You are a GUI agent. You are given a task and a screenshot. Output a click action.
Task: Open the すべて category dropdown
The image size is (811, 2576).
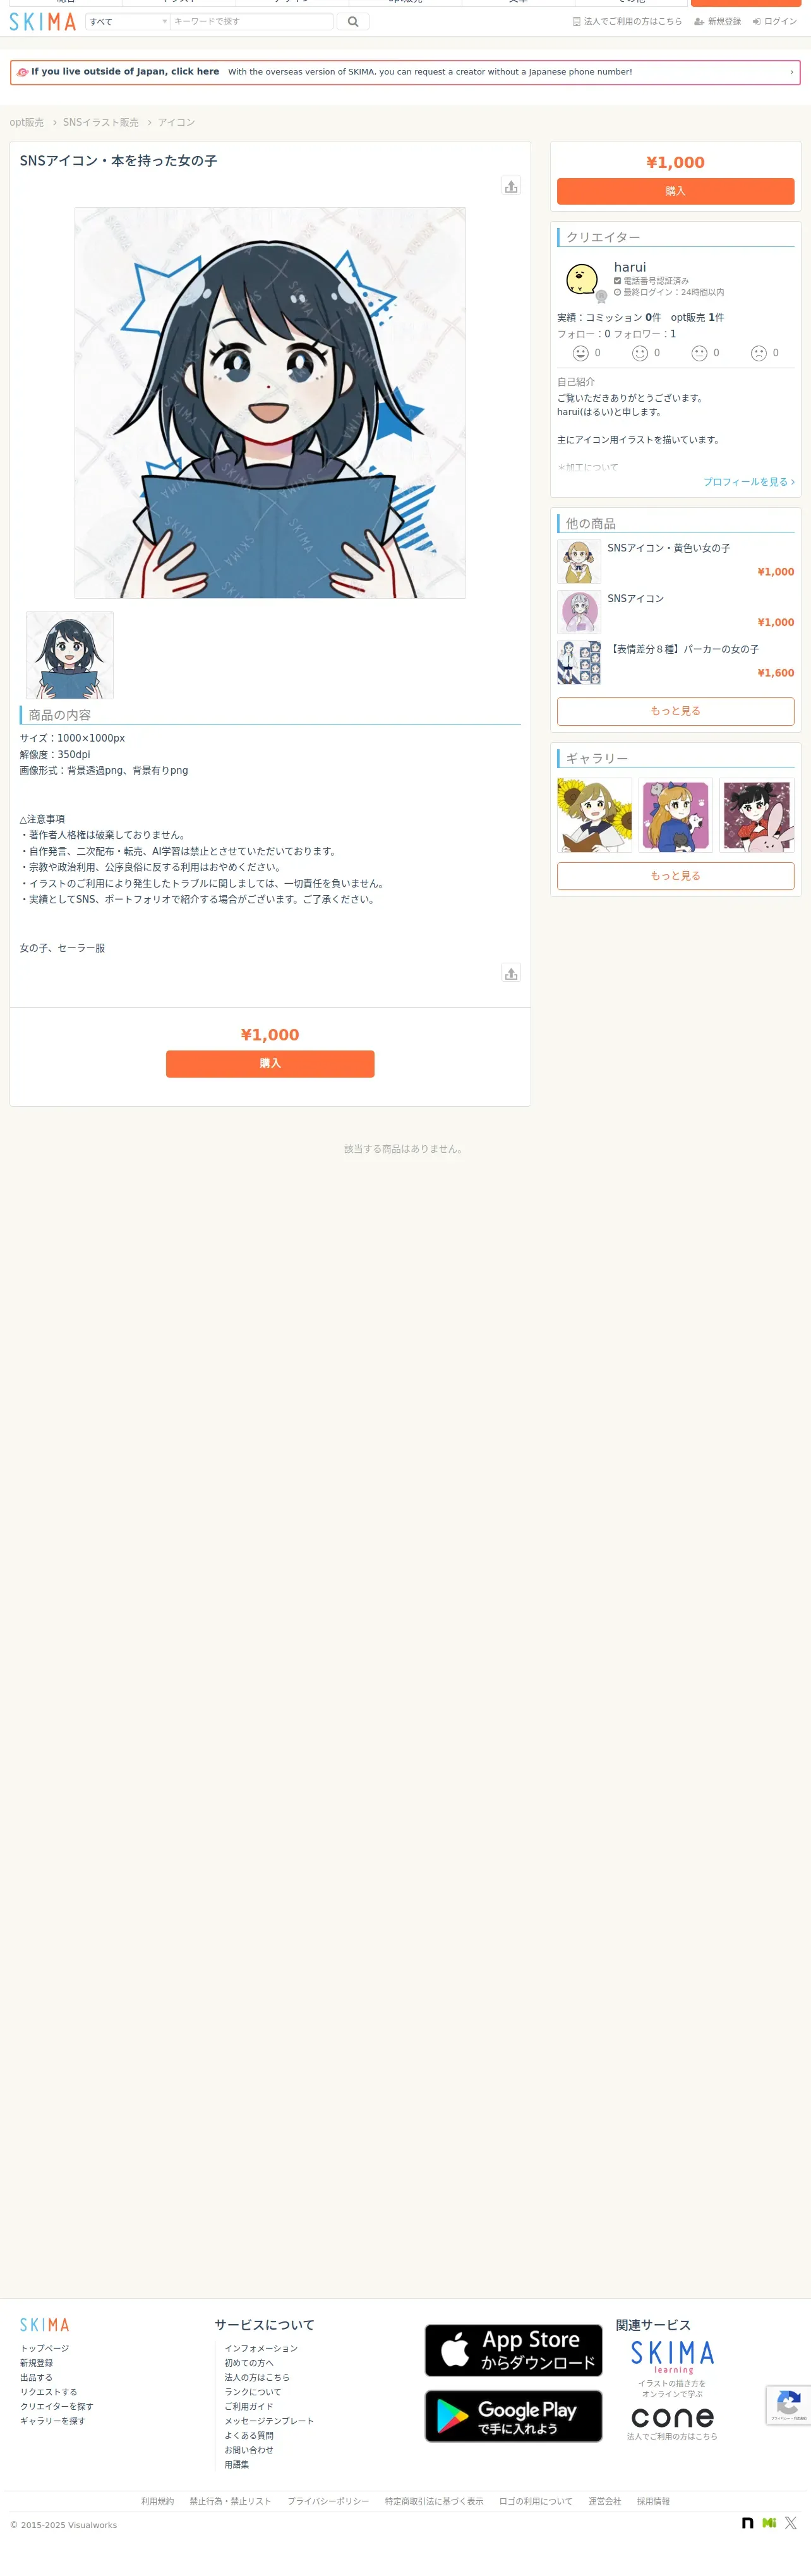(127, 21)
